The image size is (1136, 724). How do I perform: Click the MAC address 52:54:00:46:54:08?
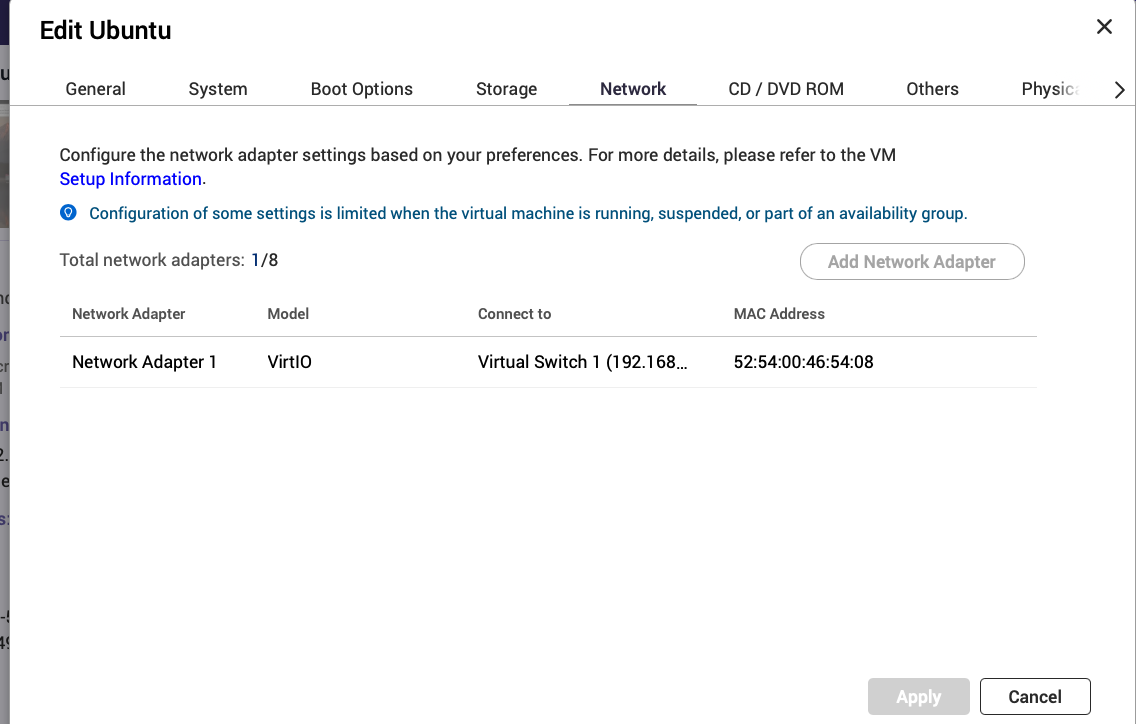point(803,362)
